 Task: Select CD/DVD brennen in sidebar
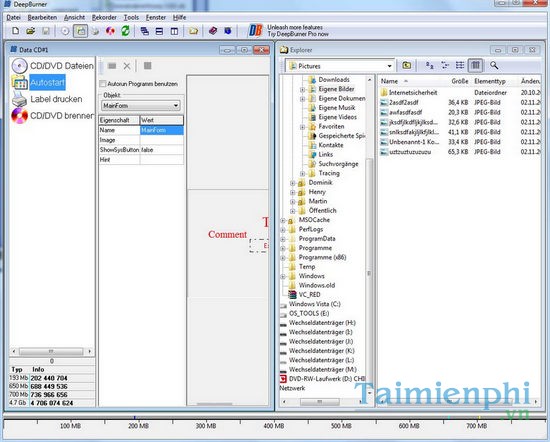(53, 116)
